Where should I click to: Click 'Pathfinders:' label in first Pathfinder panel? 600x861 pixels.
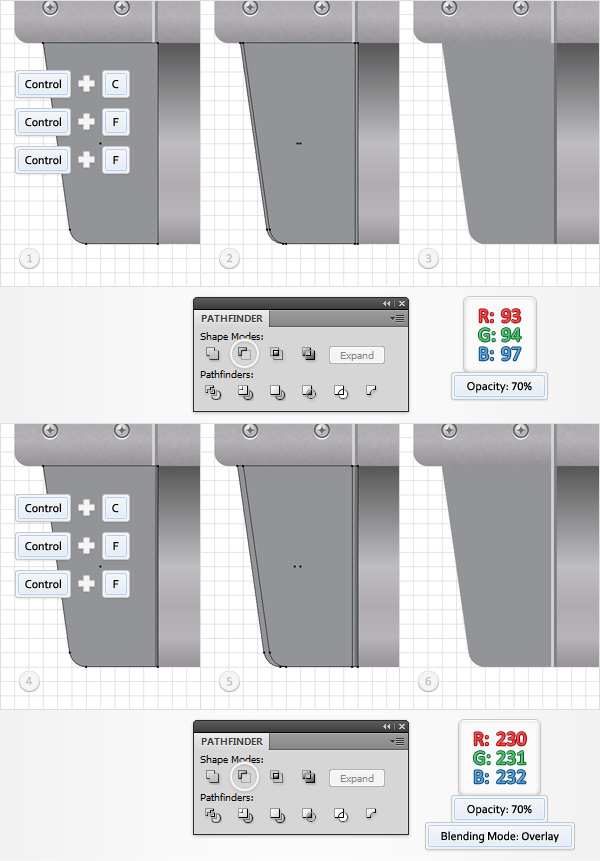tap(227, 374)
